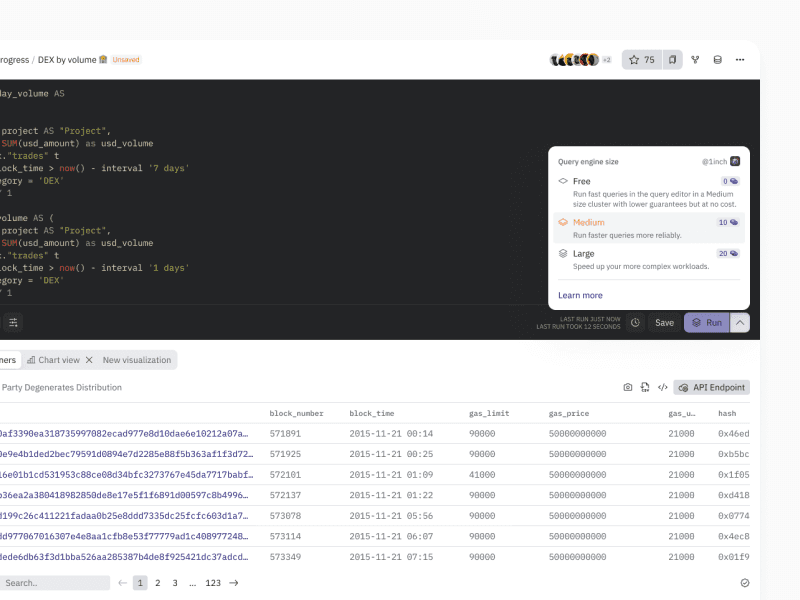Open the query parameters sliders icon
This screenshot has height=600, width=800.
[x=13, y=322]
